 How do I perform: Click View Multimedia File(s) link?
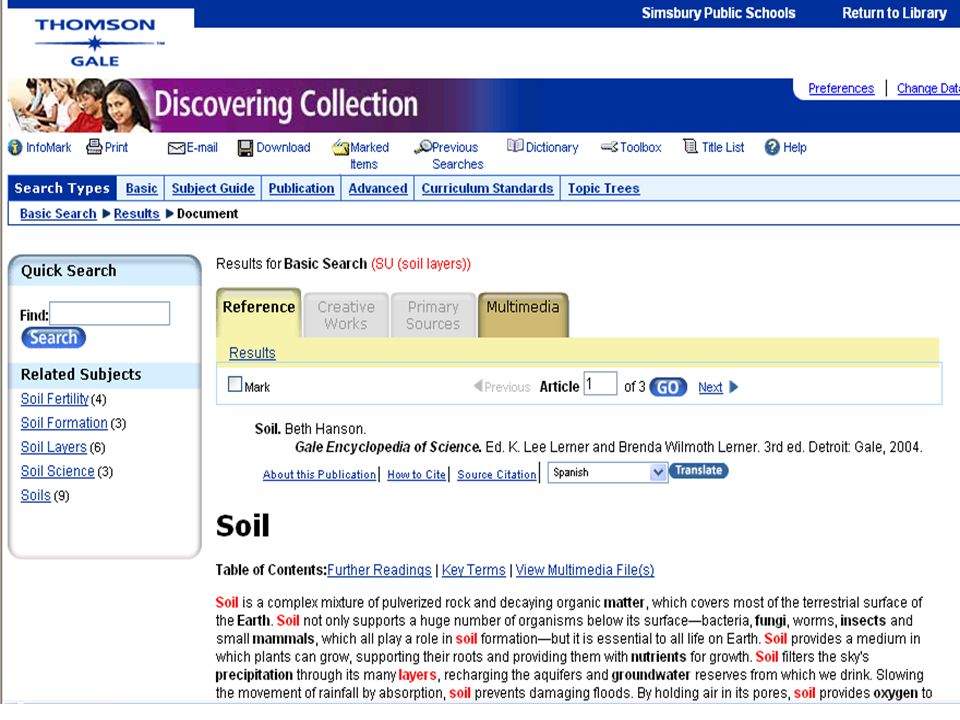coord(585,570)
